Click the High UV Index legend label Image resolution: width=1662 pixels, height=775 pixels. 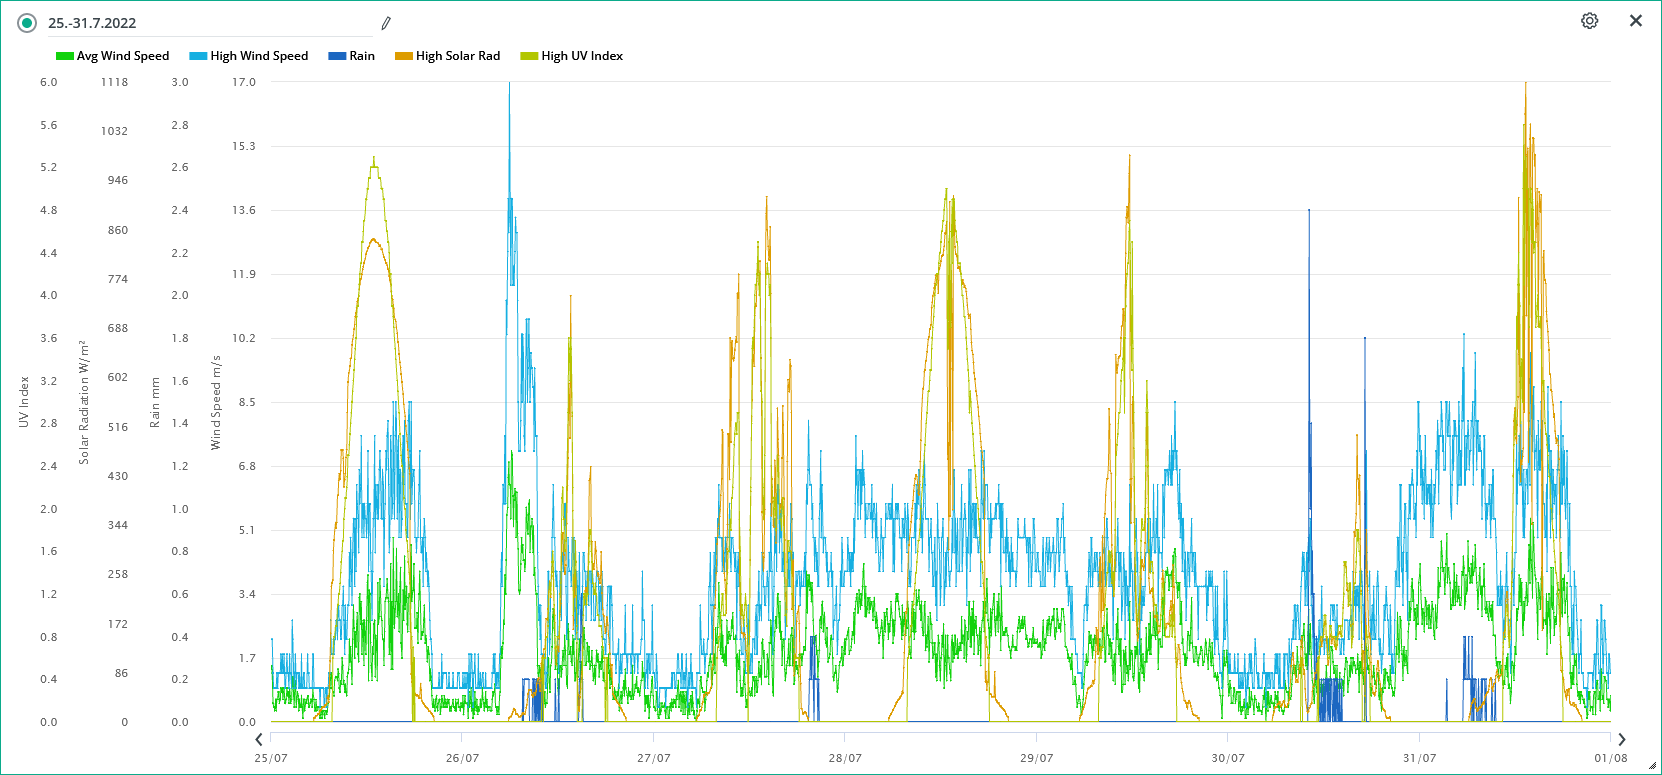pyautogui.click(x=581, y=56)
